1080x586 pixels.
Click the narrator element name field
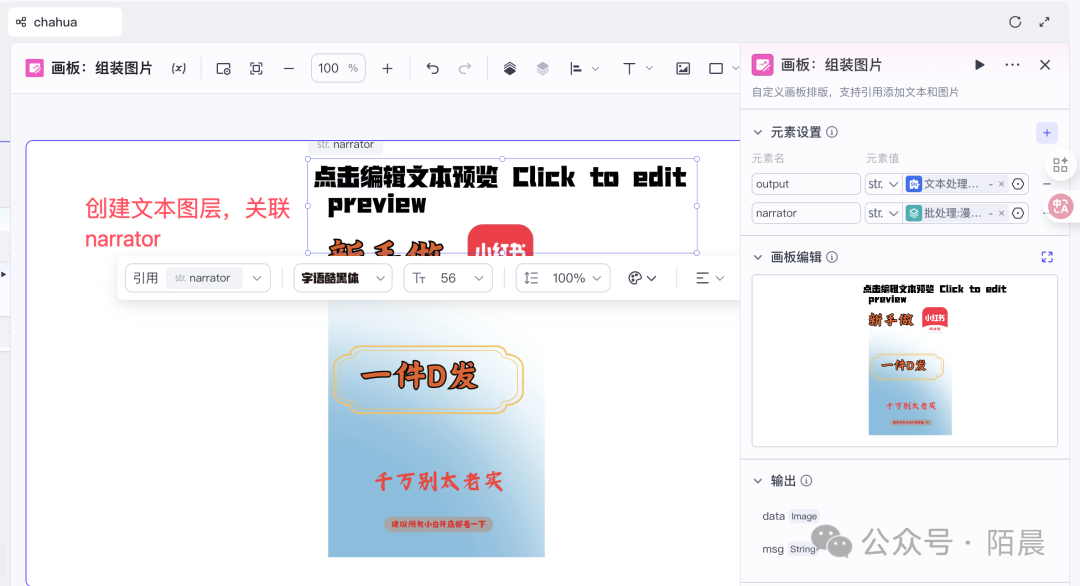(806, 213)
